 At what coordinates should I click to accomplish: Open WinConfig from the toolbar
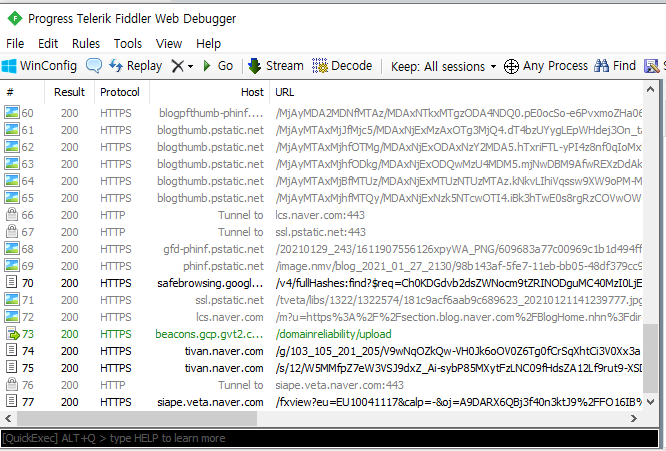tap(39, 66)
